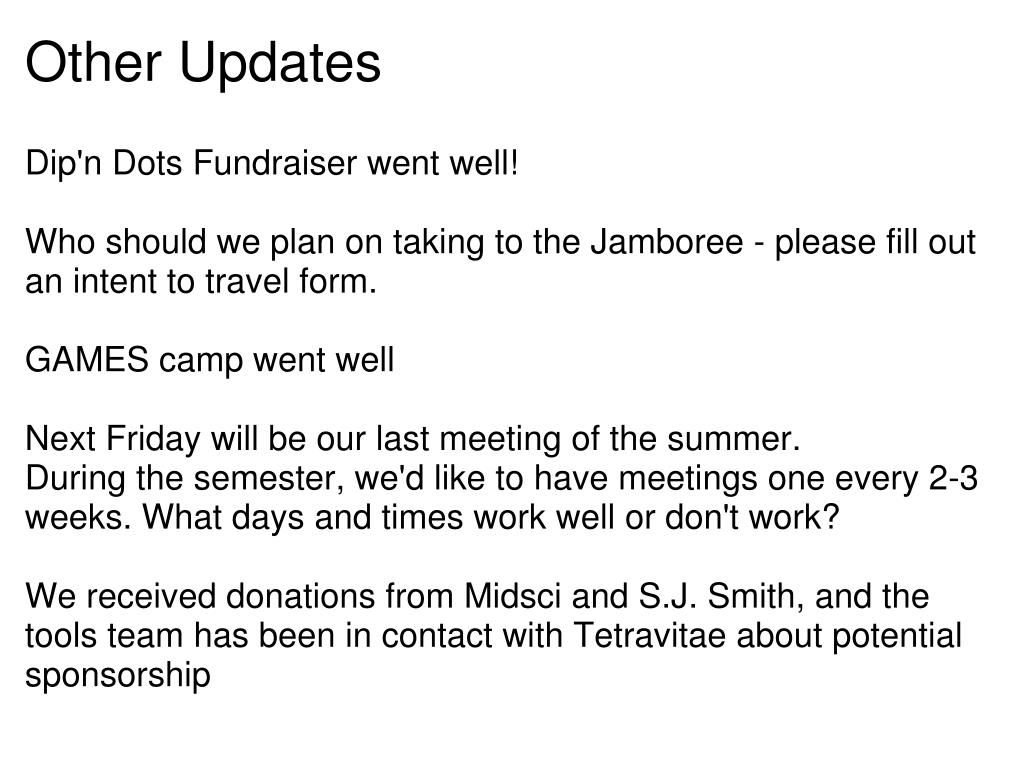1023x767 pixels.
Task: Click the "Other Updates" slide title
Action: (x=203, y=63)
